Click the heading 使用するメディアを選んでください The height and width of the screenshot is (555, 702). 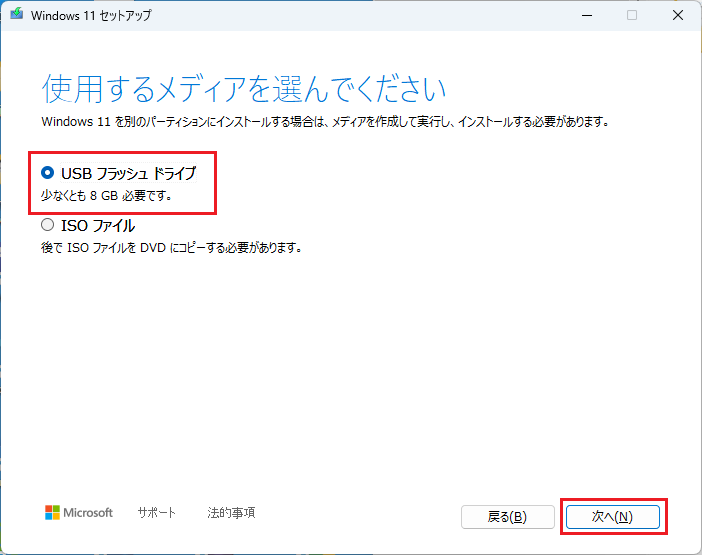tap(243, 89)
